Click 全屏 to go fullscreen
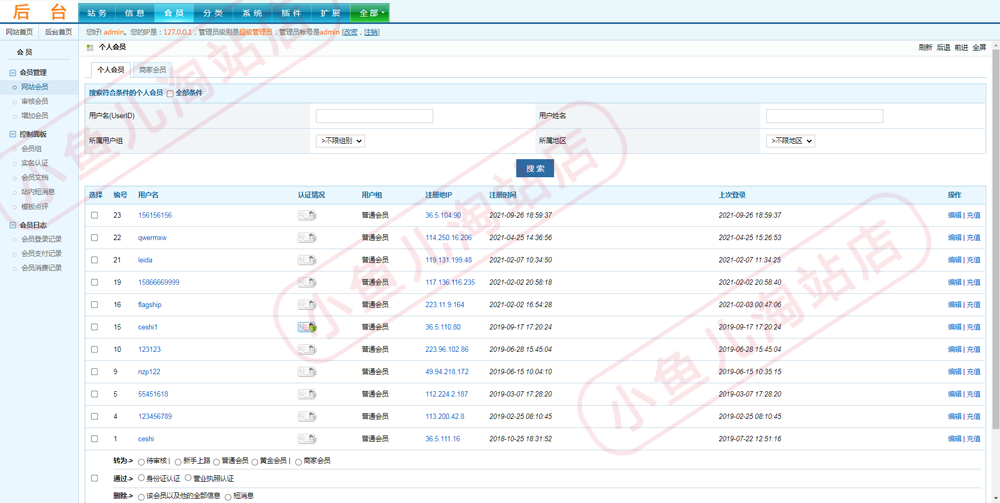Screen dimensions: 1000x503 click(x=979, y=48)
